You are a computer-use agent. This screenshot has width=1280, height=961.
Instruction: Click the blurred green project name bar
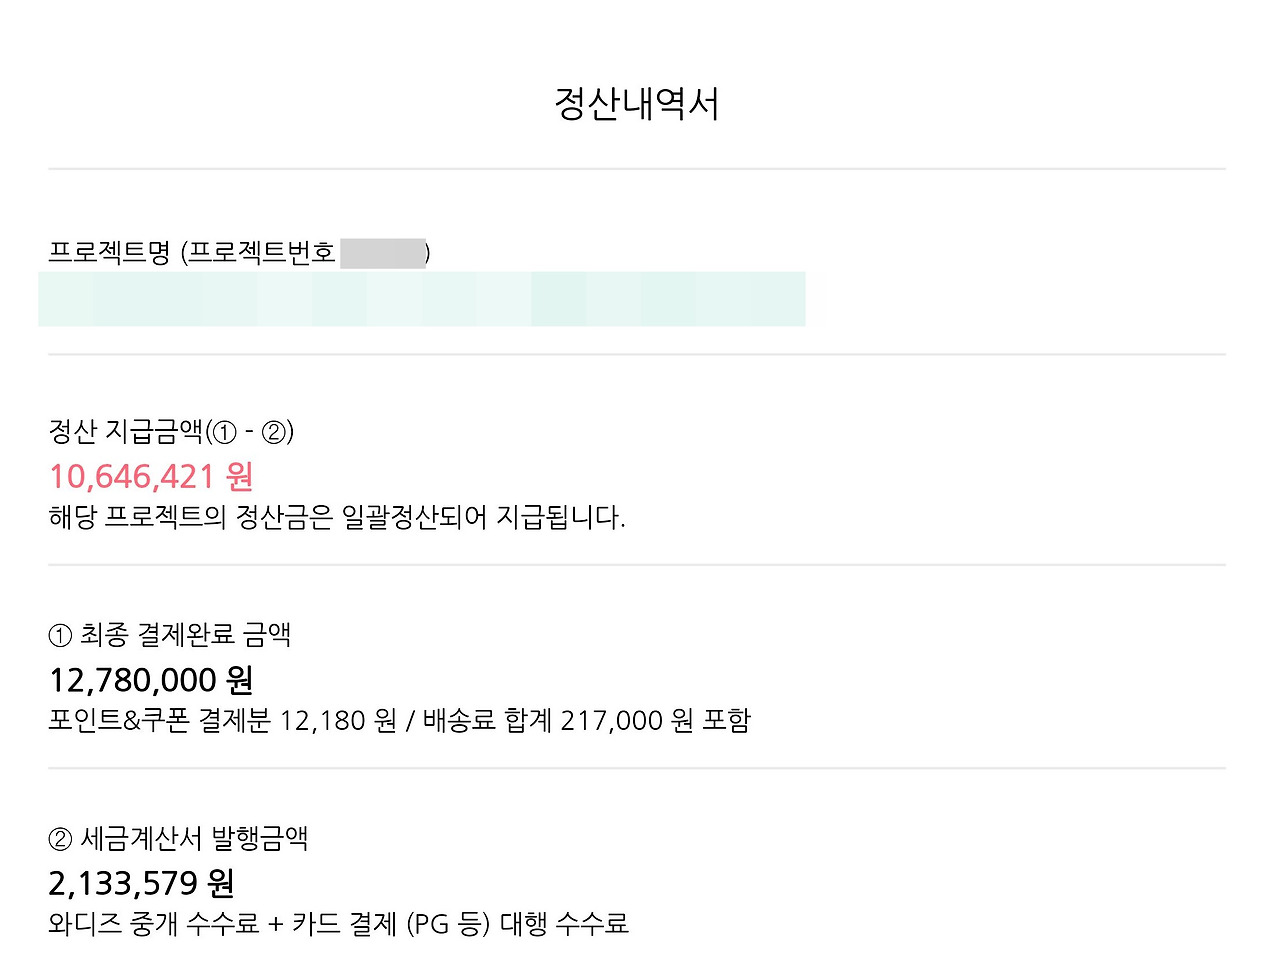[421, 299]
